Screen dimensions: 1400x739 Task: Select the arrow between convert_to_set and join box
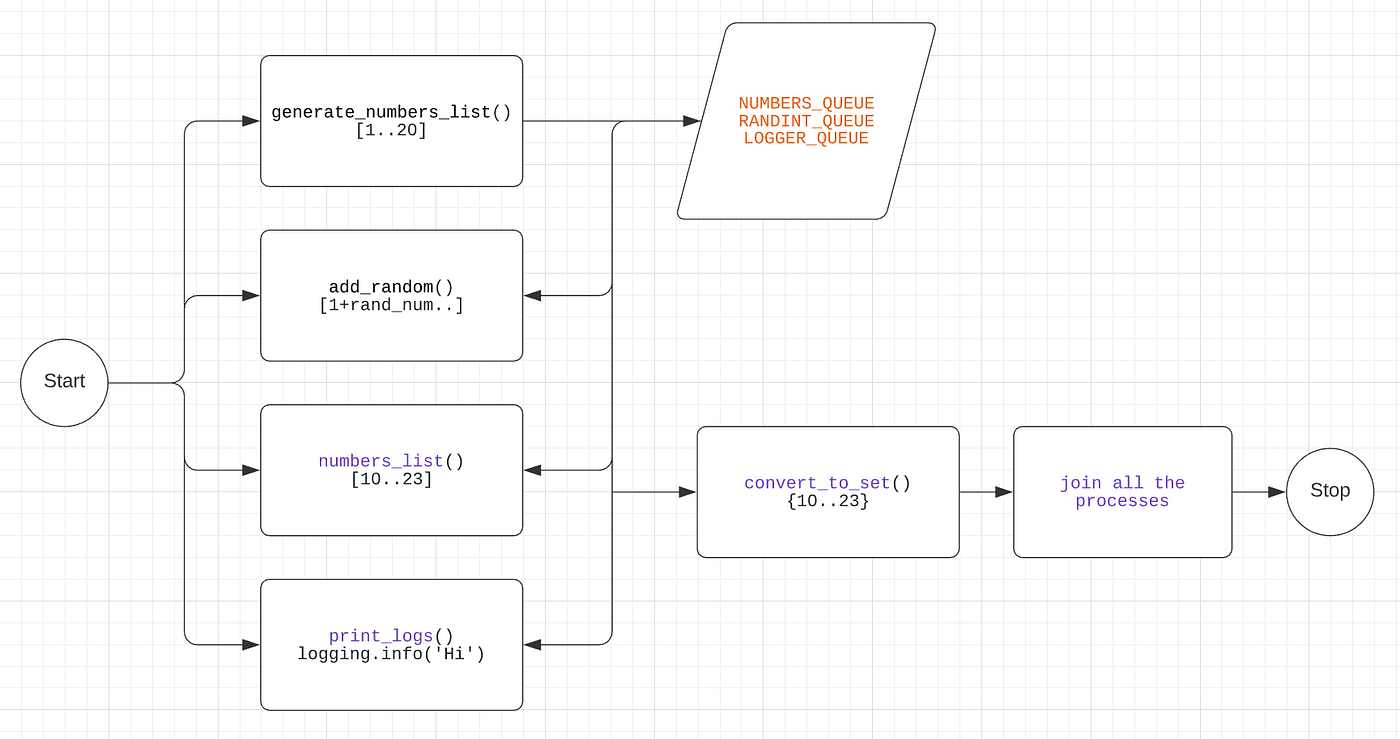[985, 491]
